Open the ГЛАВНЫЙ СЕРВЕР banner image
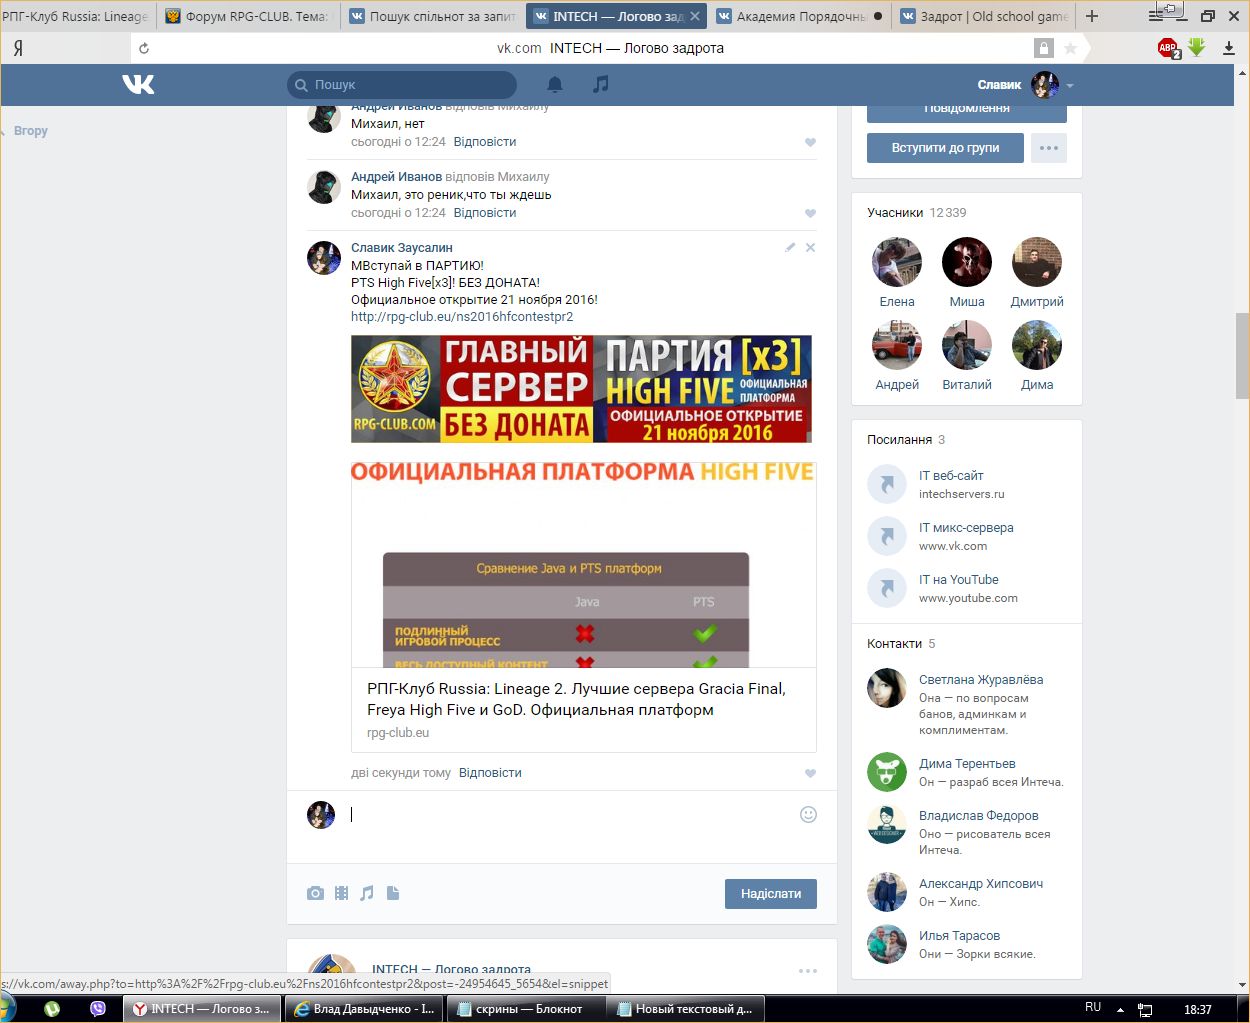 tap(581, 389)
